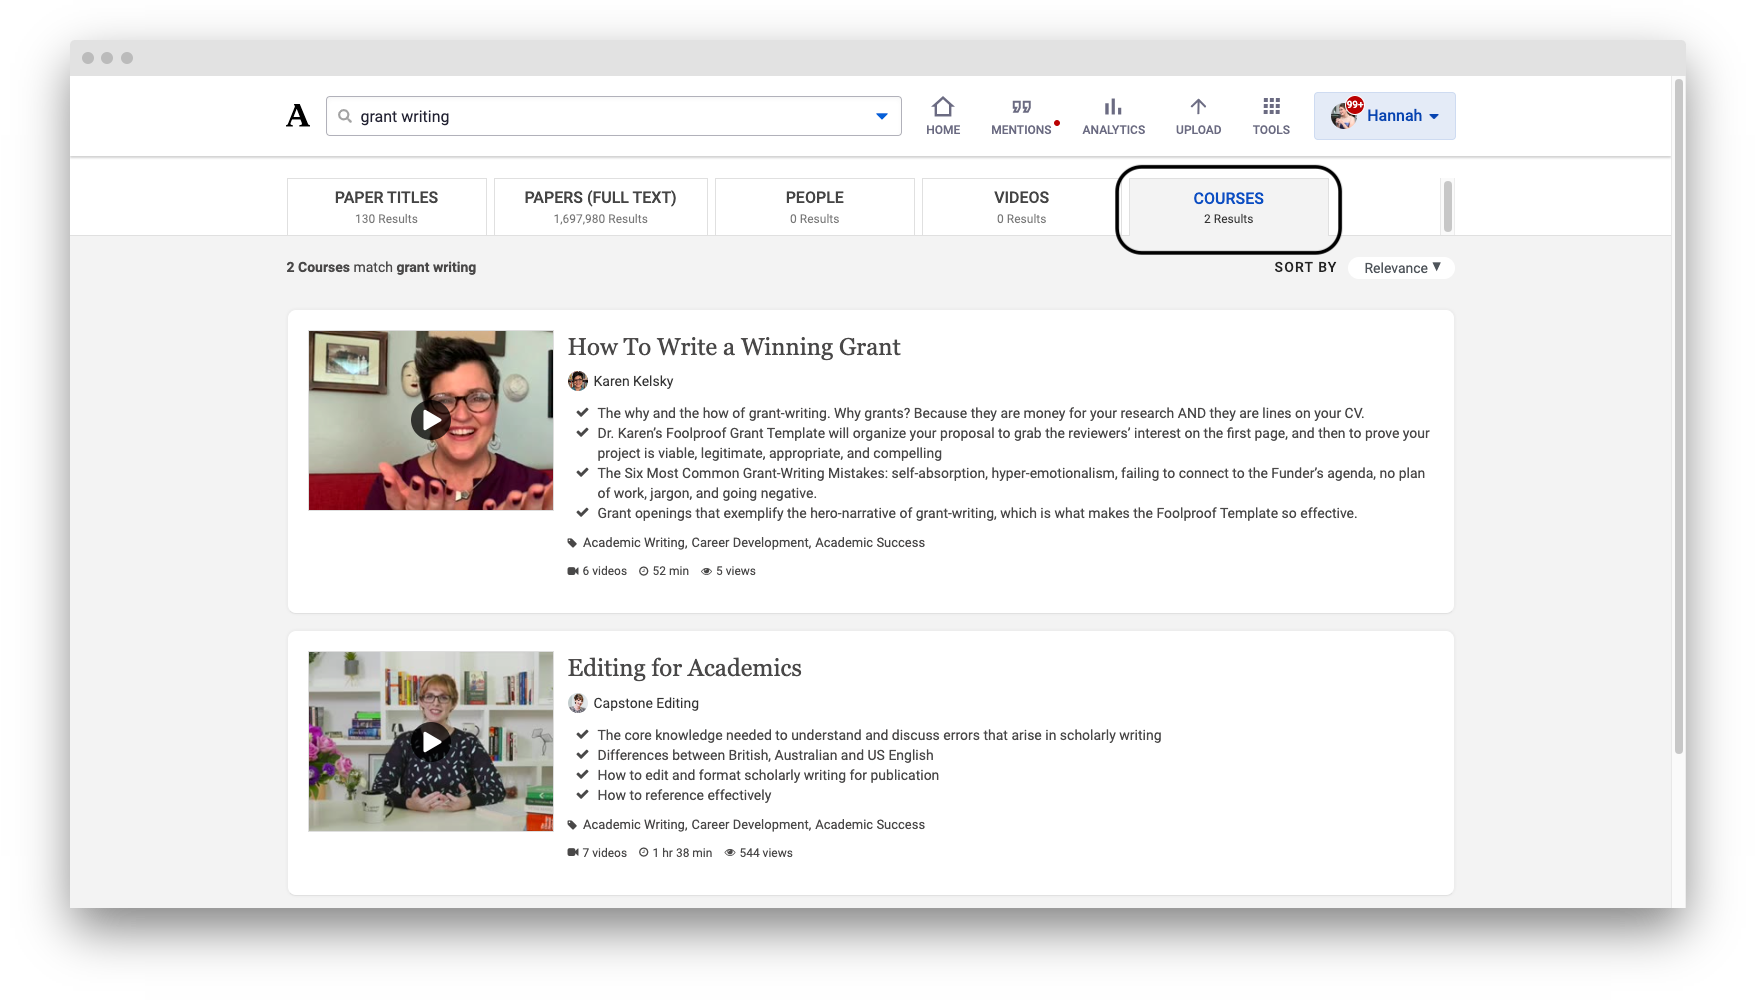
Task: Click Editing for Academics' 'Academic Writing' tag line
Action: [754, 825]
